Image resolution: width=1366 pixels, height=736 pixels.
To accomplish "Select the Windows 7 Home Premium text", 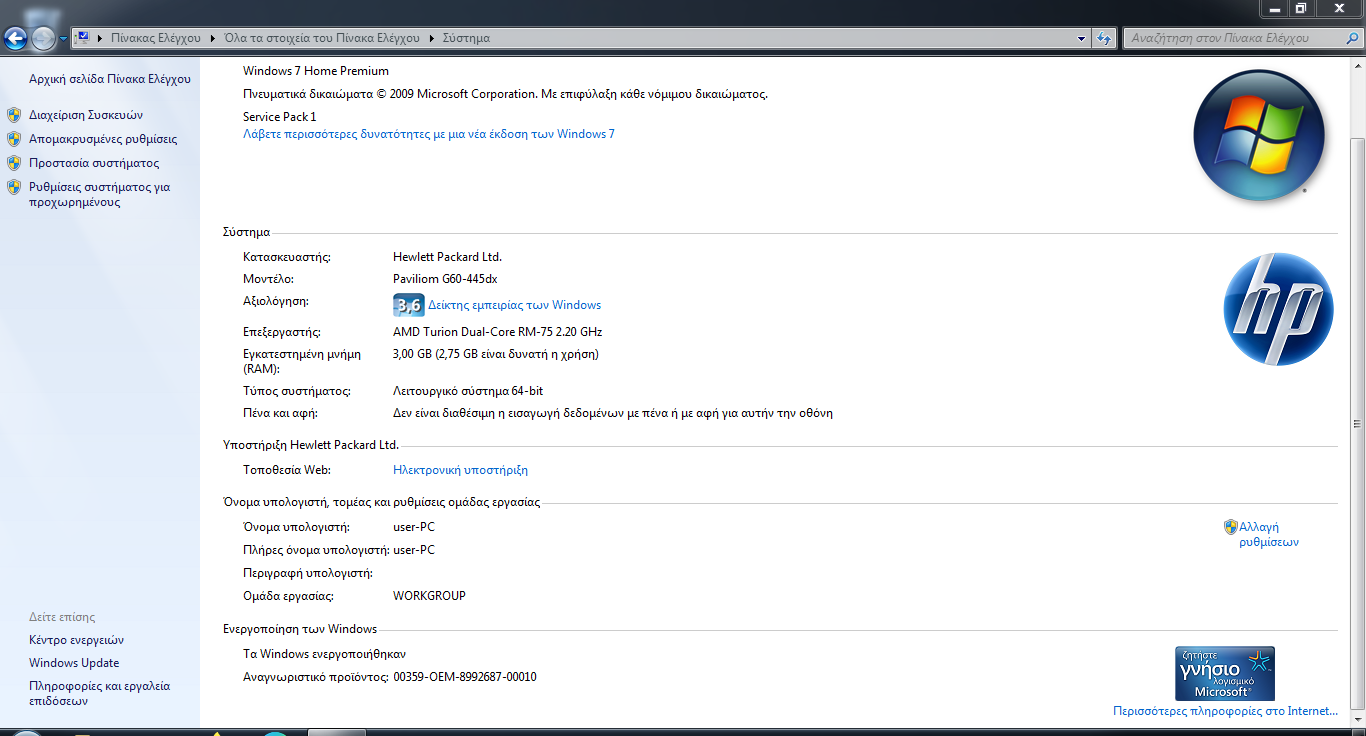I will pyautogui.click(x=316, y=71).
